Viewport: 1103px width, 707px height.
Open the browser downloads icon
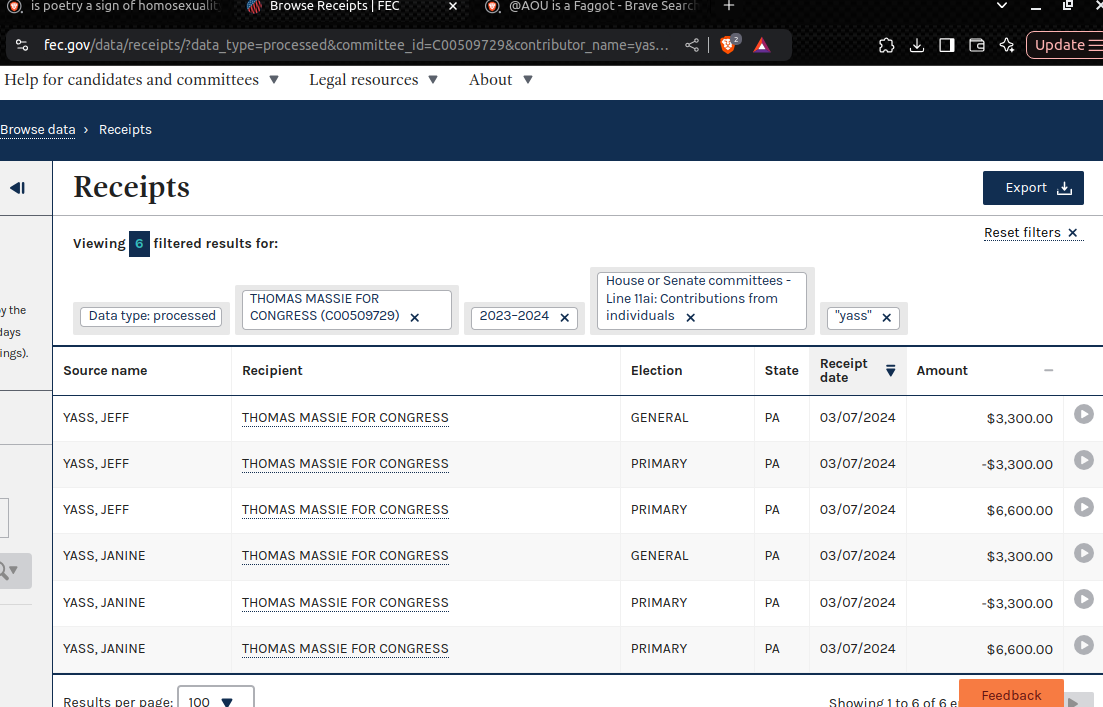(917, 45)
